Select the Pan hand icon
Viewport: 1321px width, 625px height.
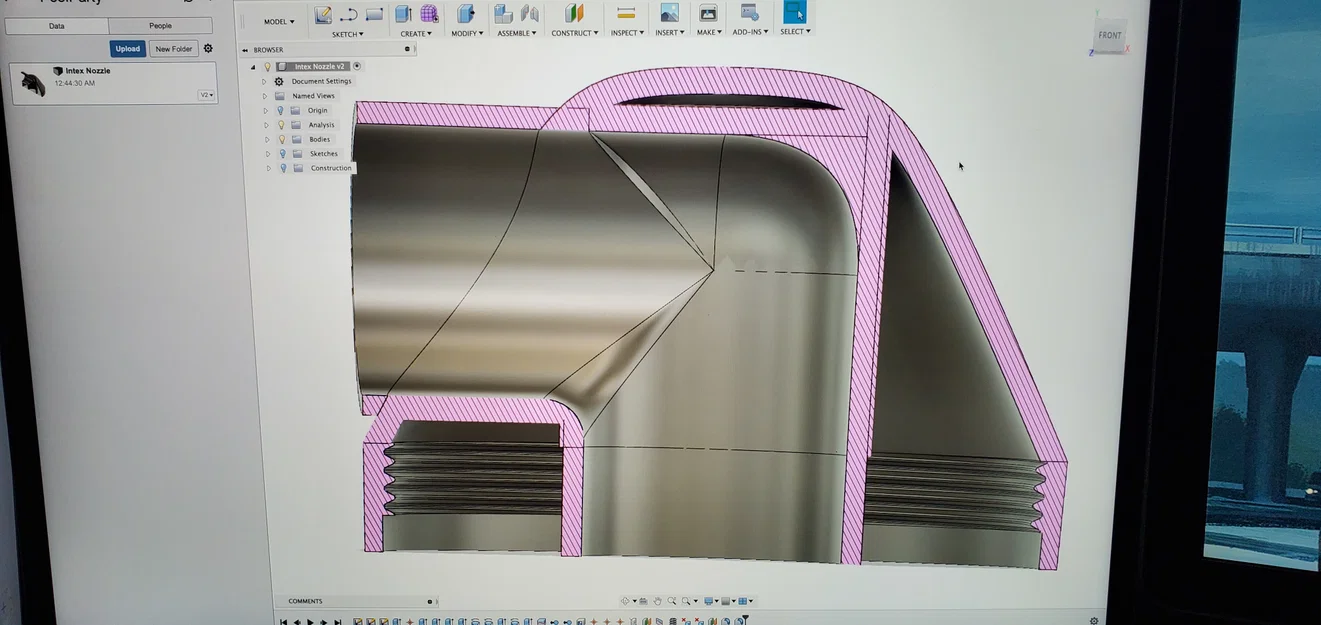[x=657, y=601]
